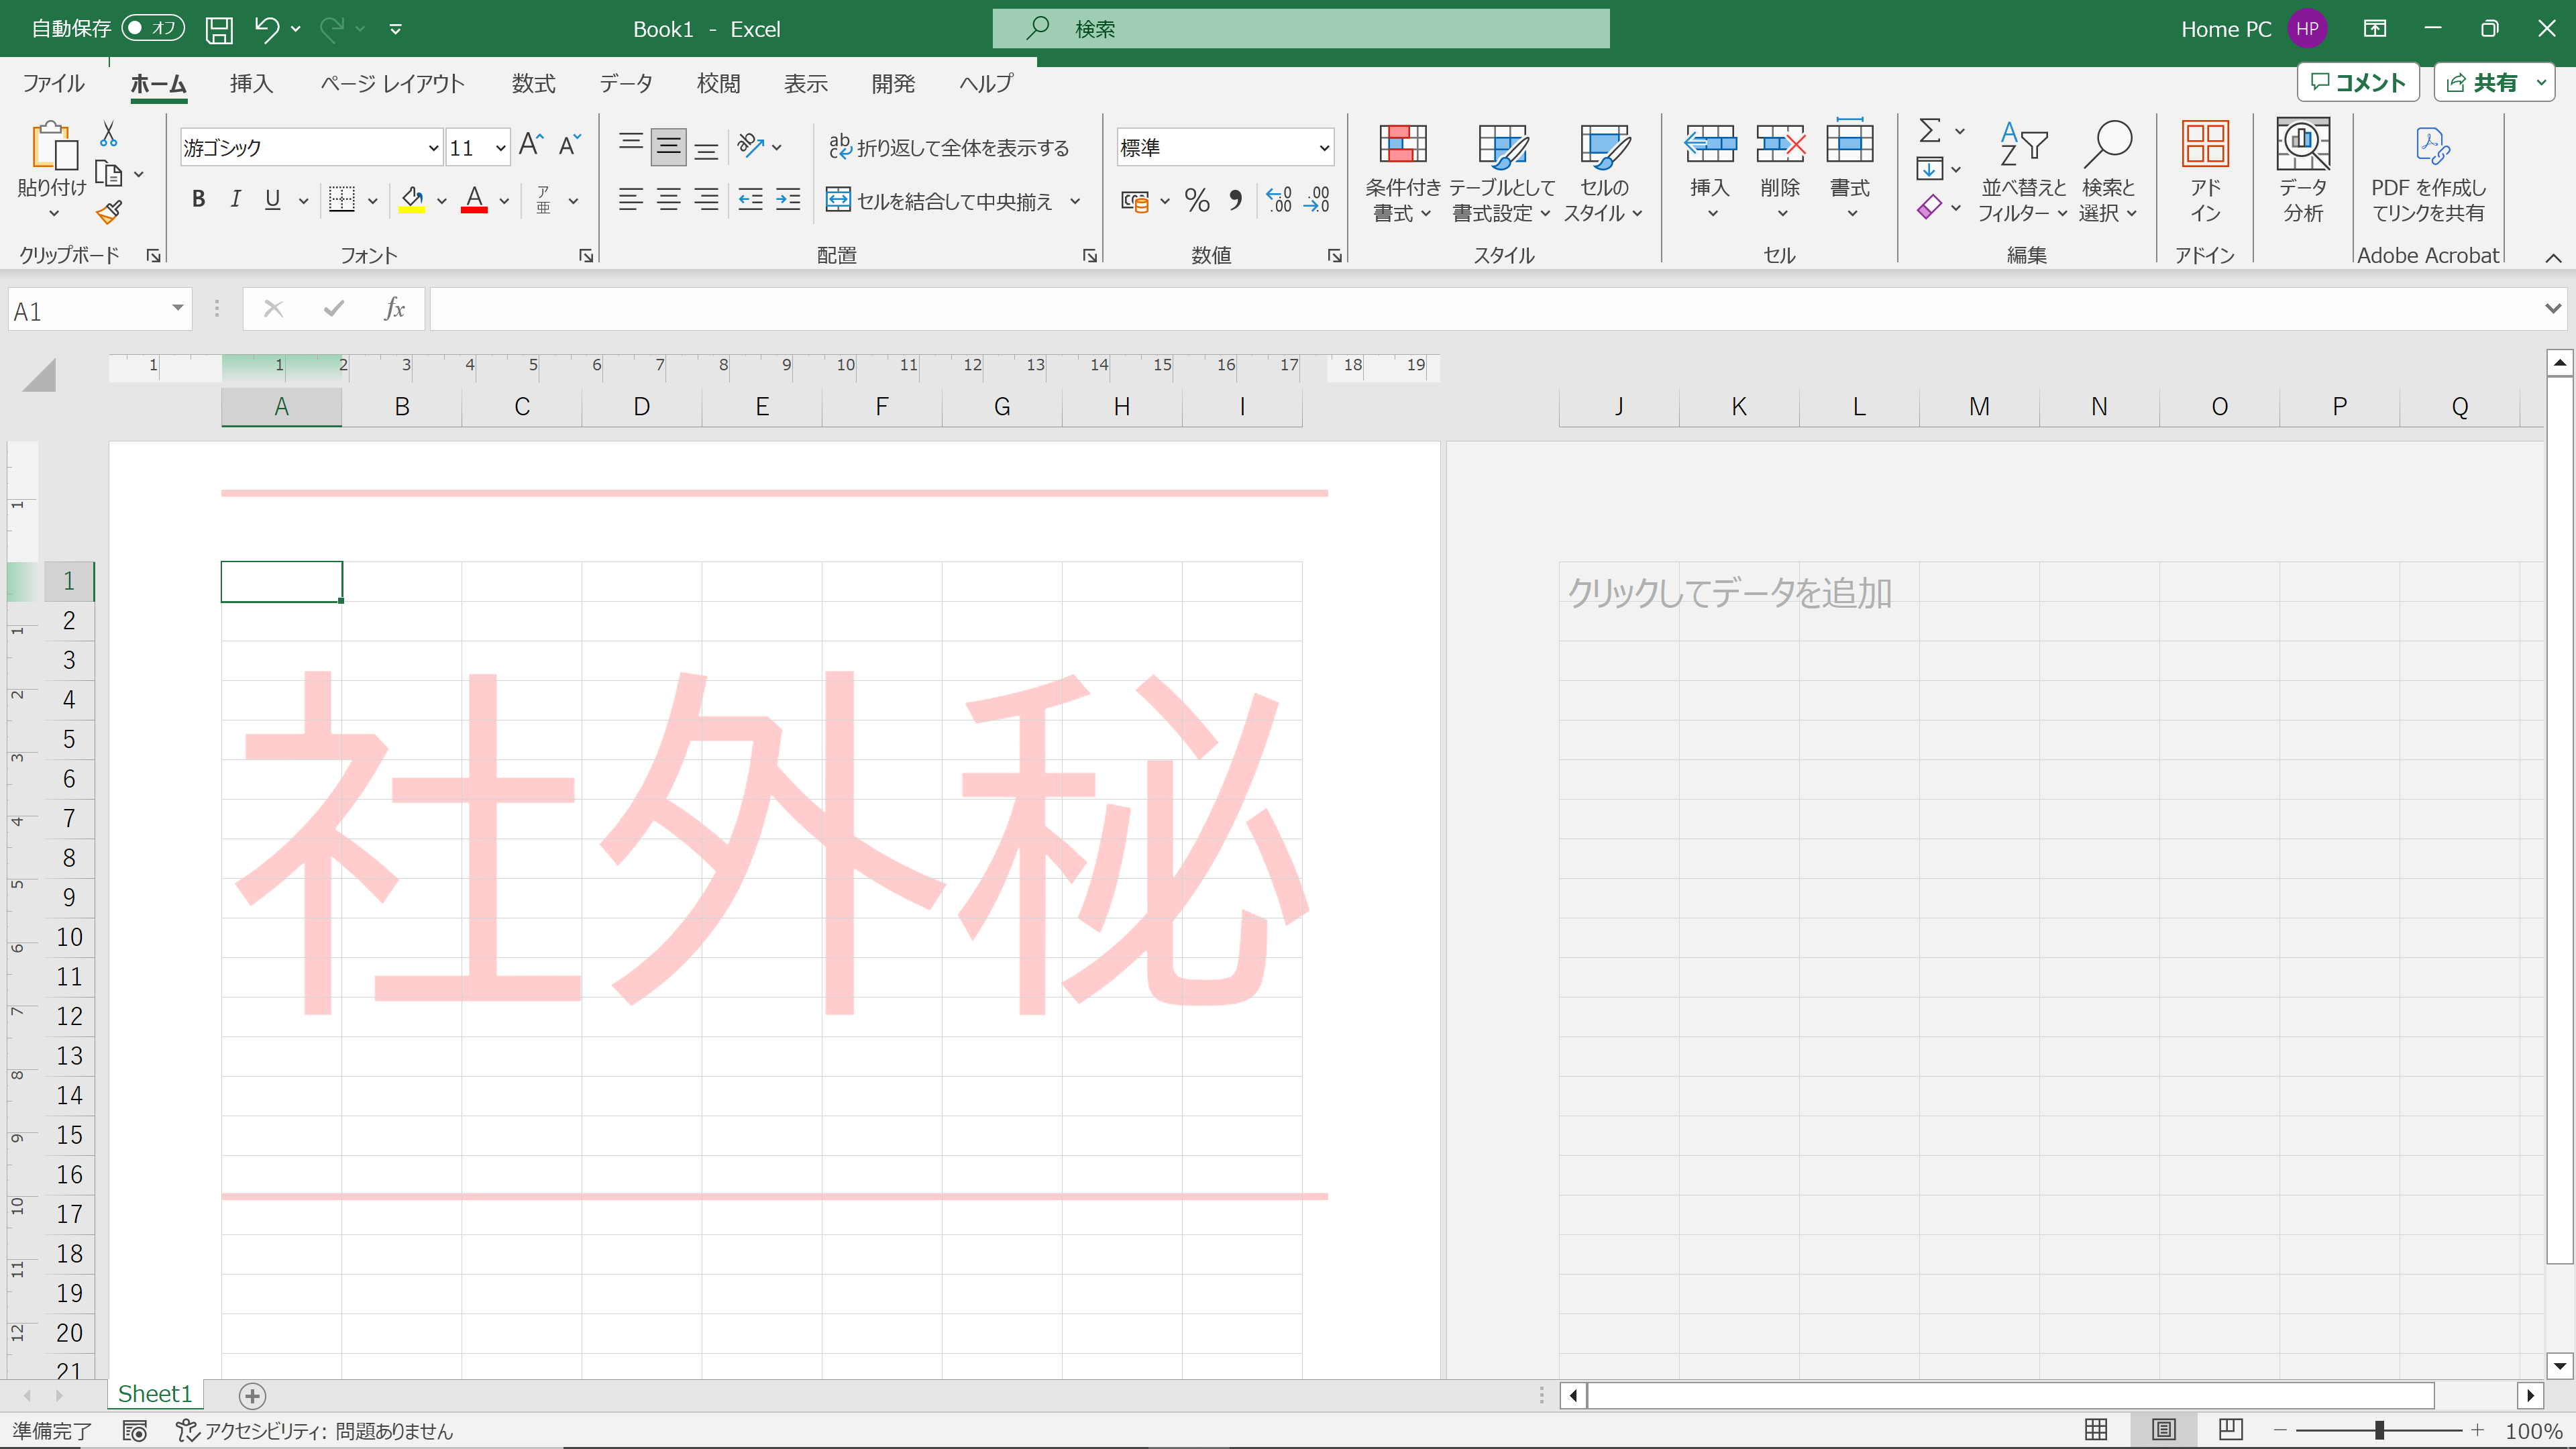Screen dimensions: 2576x1449
Task: Open the データ tab
Action: click(626, 83)
